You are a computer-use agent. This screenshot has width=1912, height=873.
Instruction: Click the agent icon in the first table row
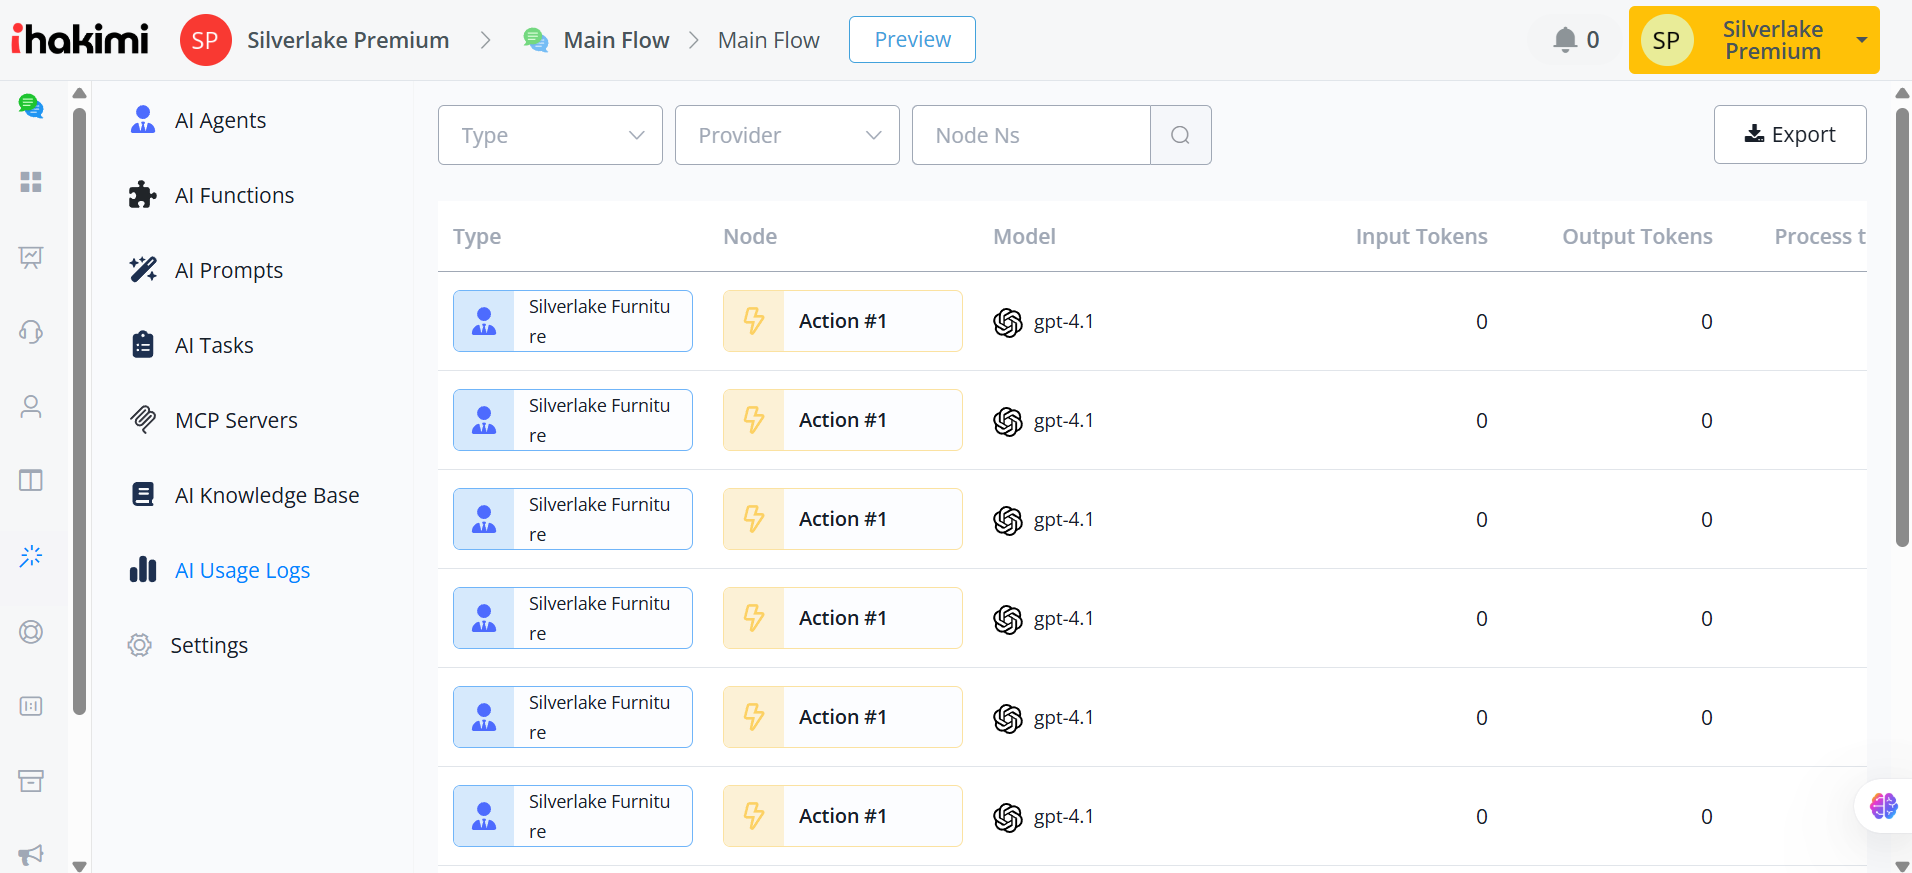(x=484, y=321)
